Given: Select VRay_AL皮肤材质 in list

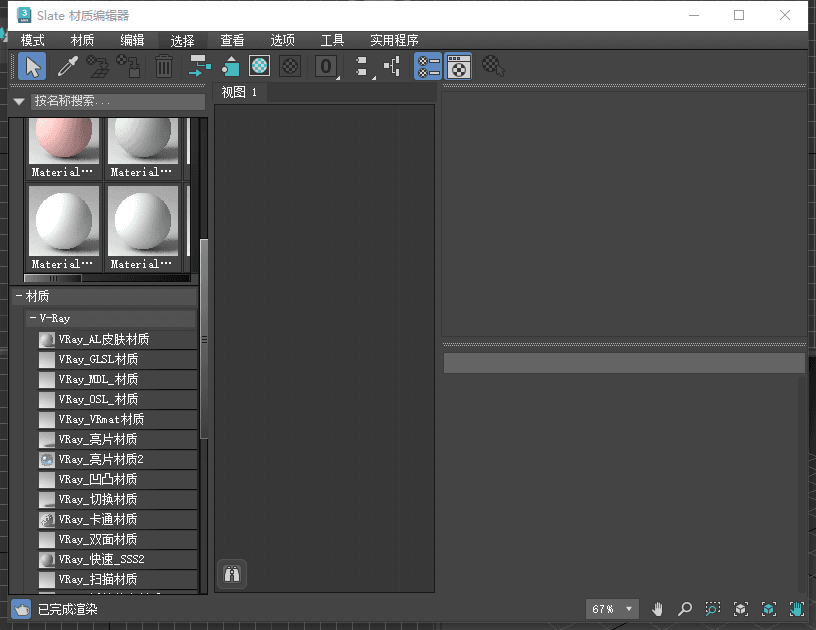Looking at the screenshot, I should pyautogui.click(x=118, y=340).
